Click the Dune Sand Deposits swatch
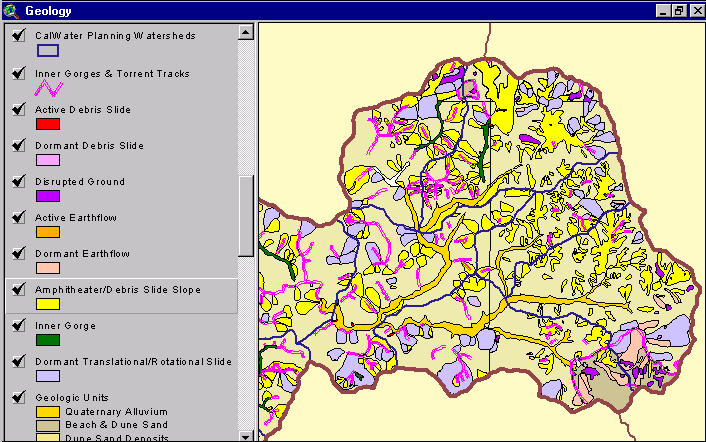 pyautogui.click(x=48, y=437)
